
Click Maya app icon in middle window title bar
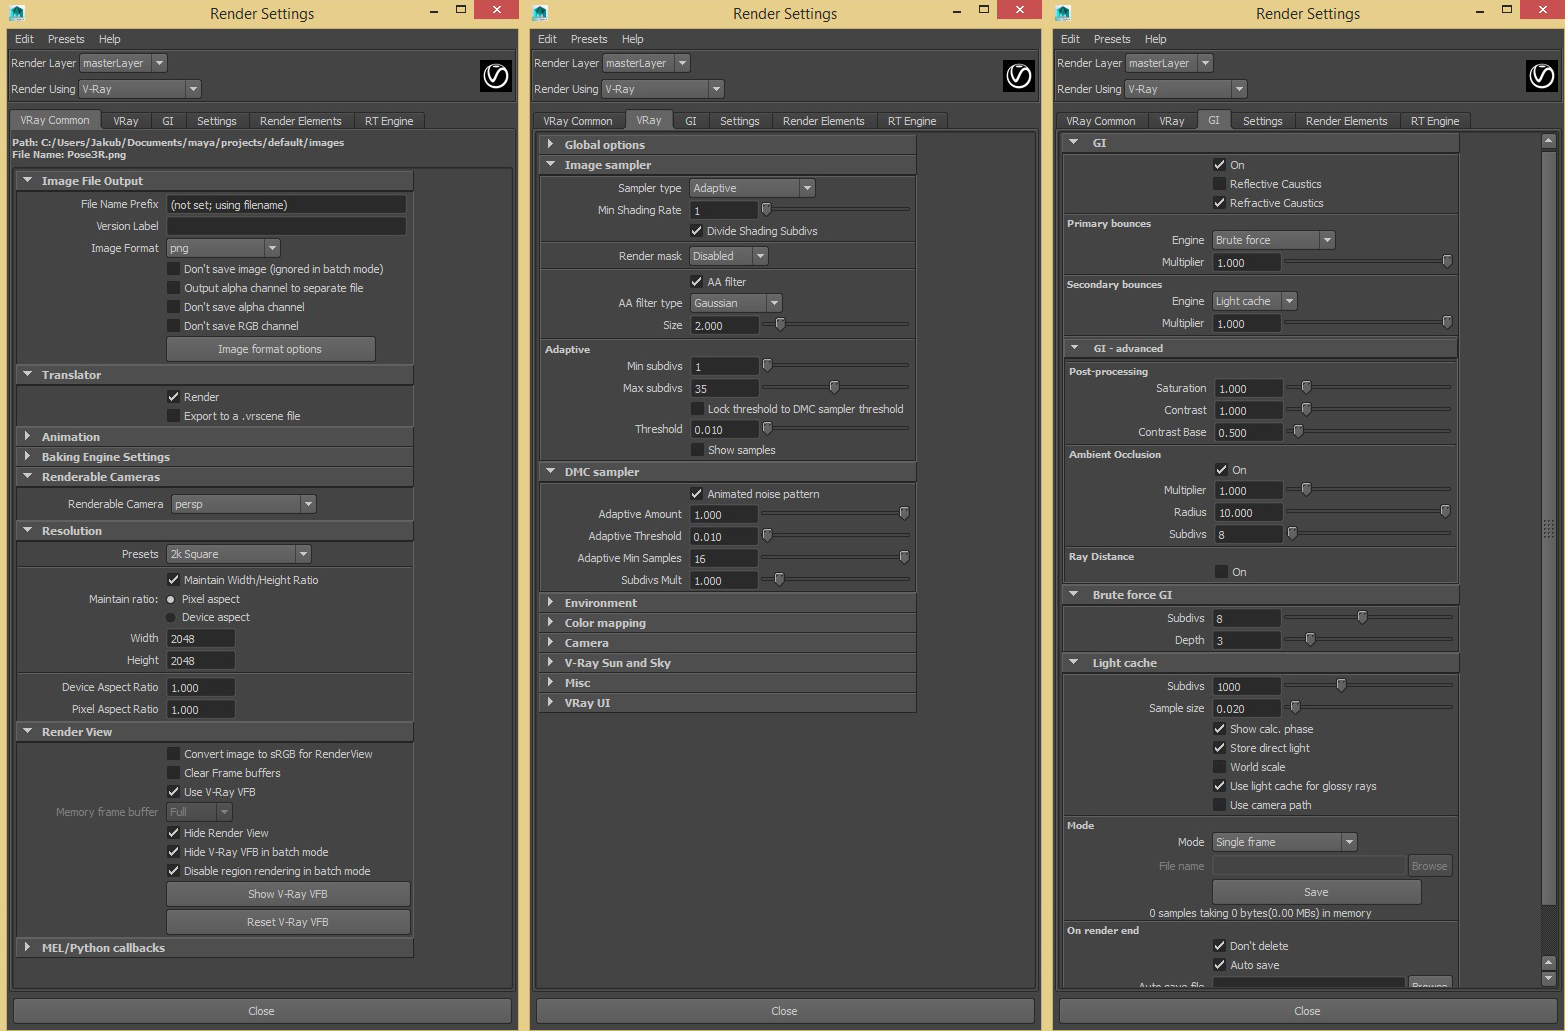pyautogui.click(x=540, y=12)
